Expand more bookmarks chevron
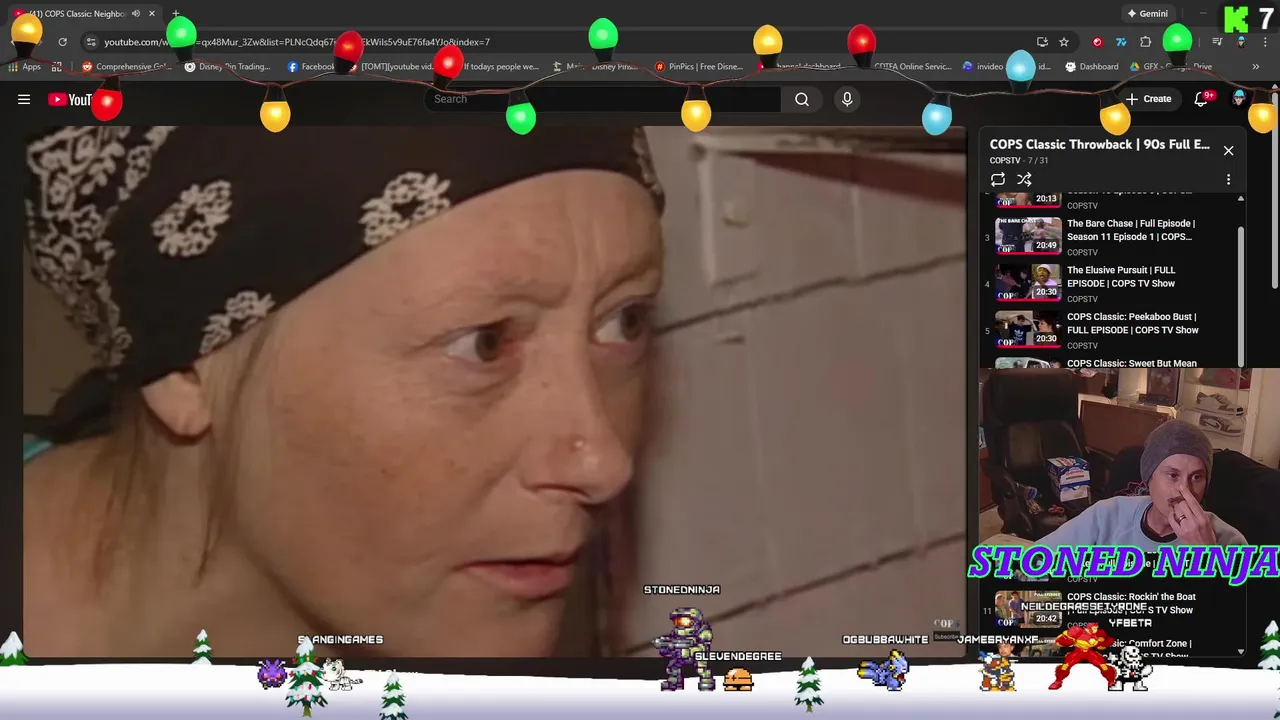1280x720 pixels. (1255, 67)
